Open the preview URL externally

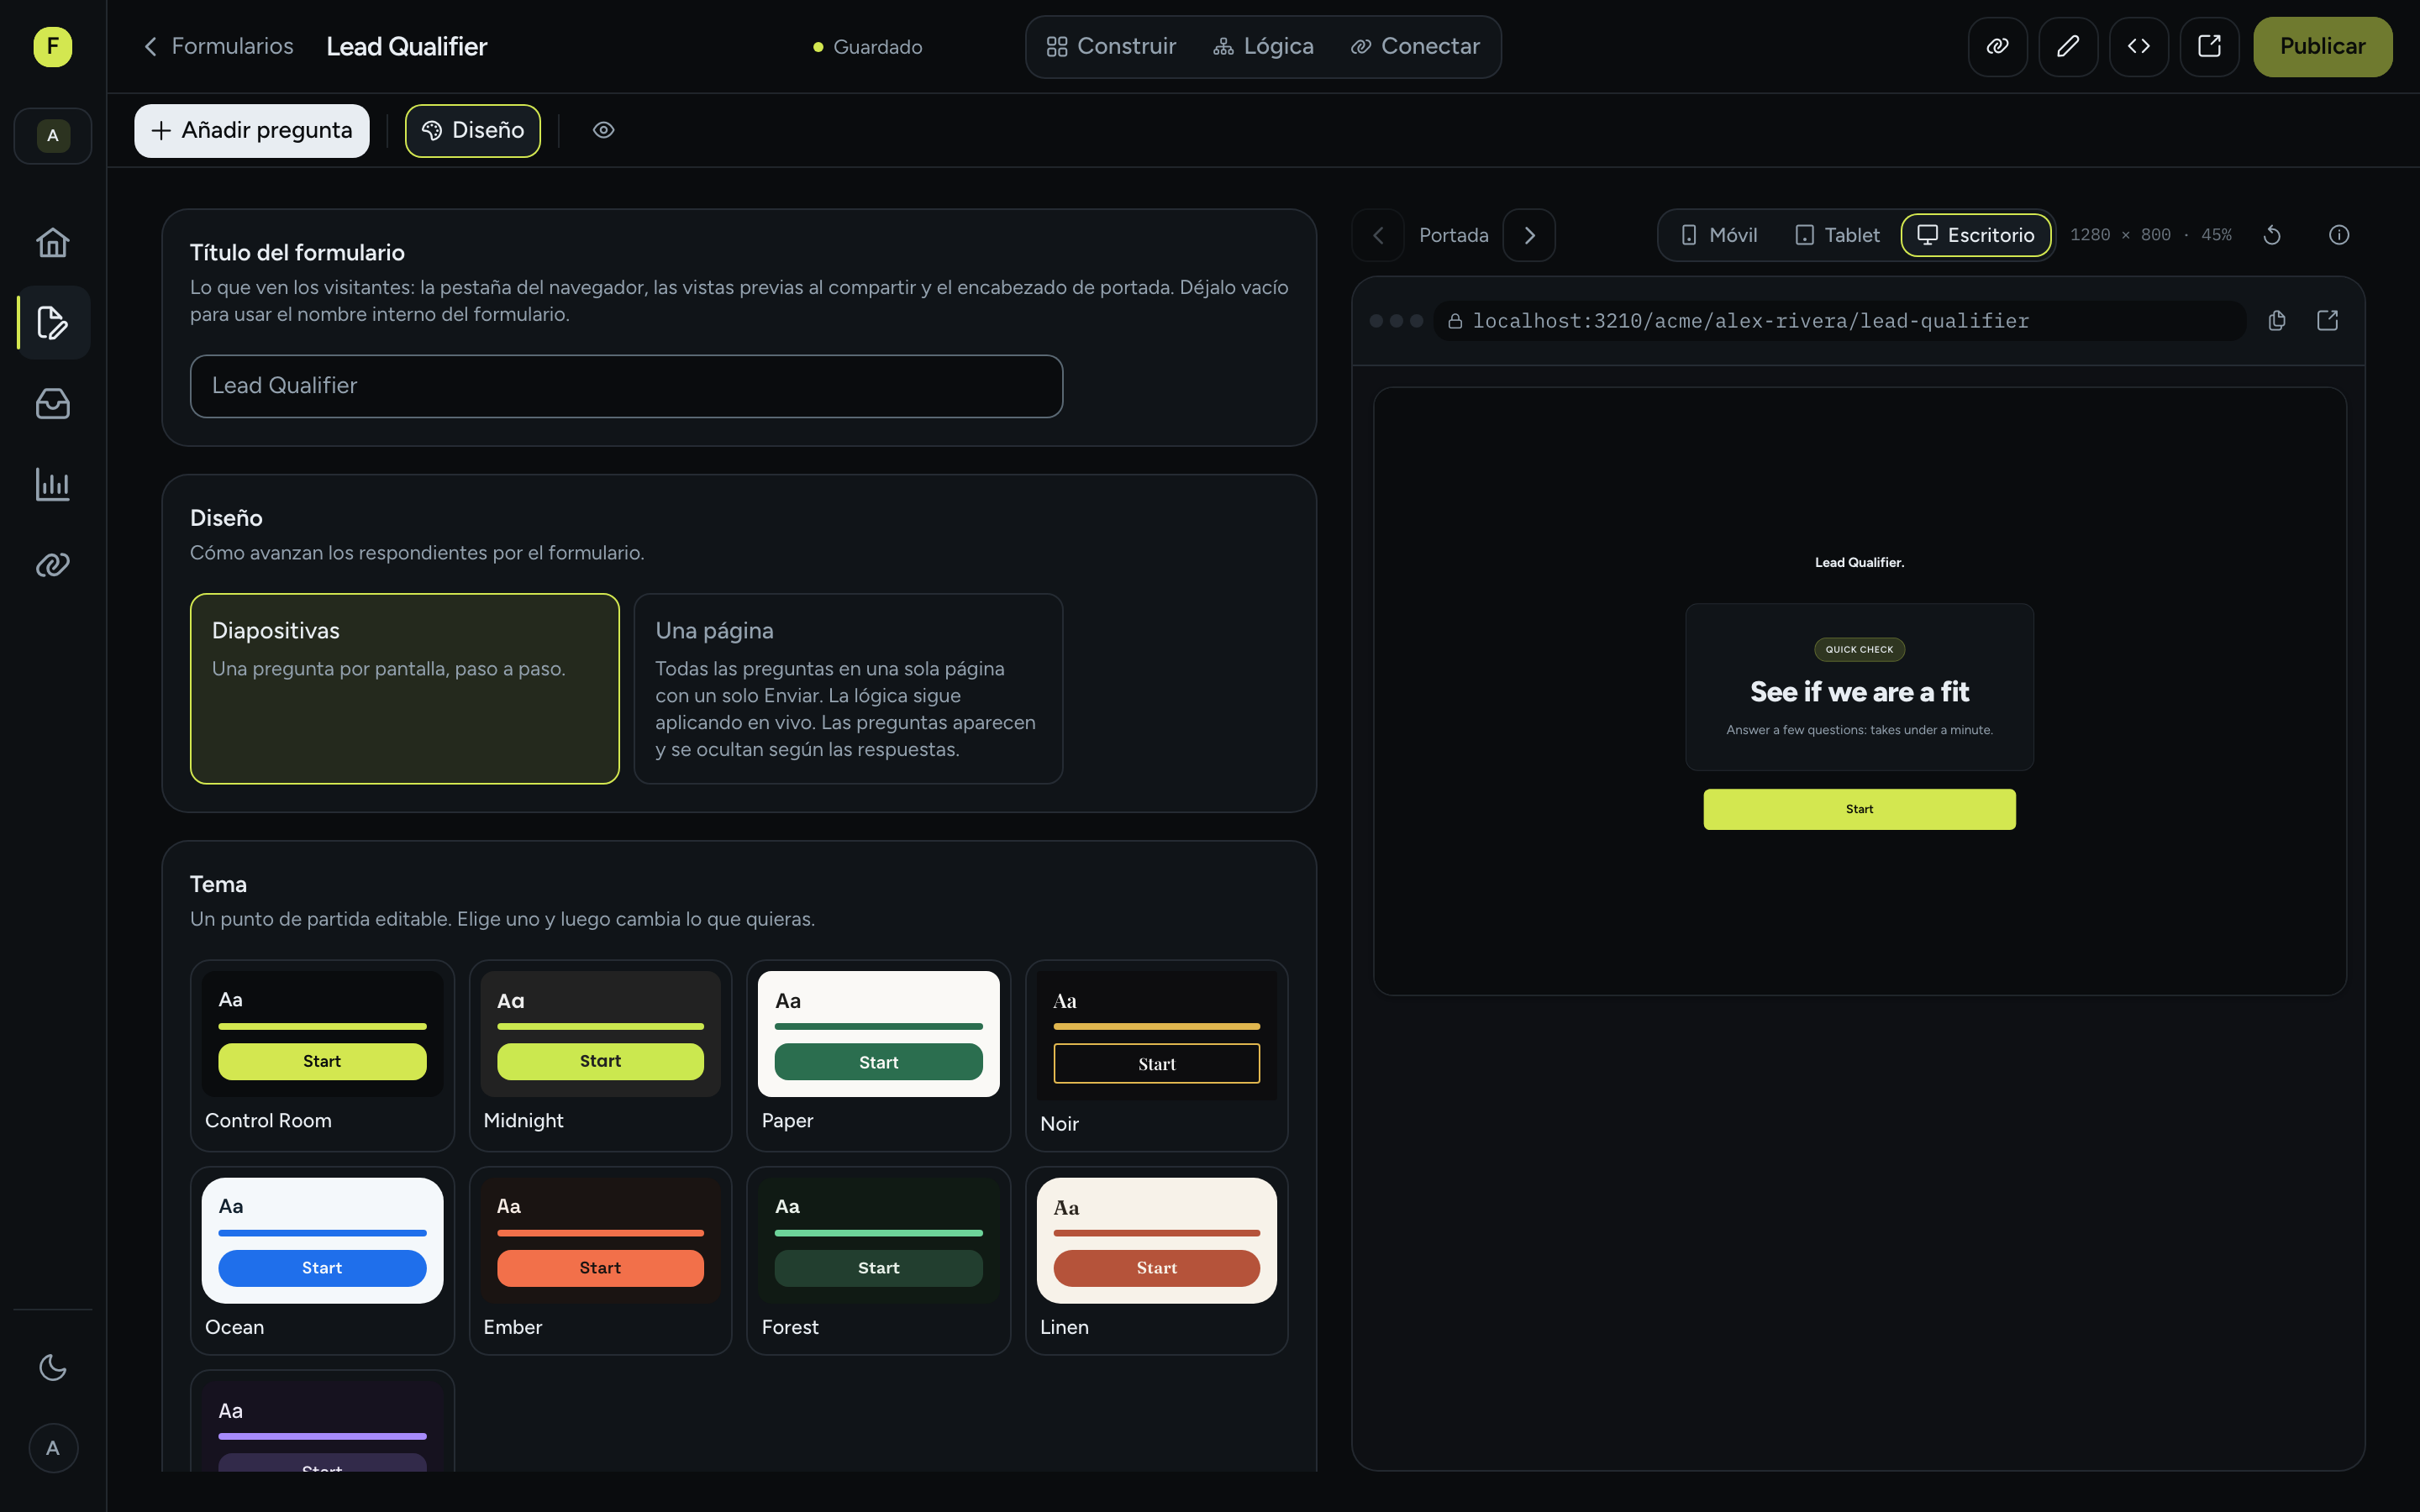coord(2327,320)
